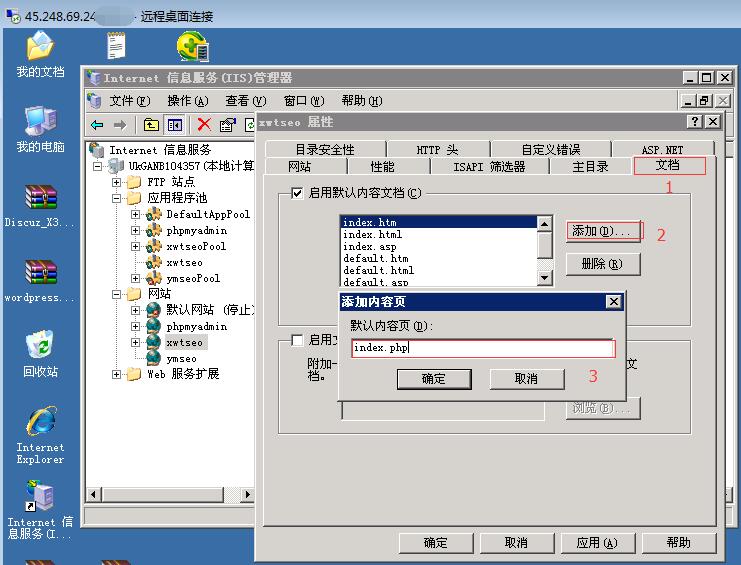This screenshot has width=741, height=565.
Task: Click the 帮助 button at dialog bottom
Action: (x=679, y=543)
